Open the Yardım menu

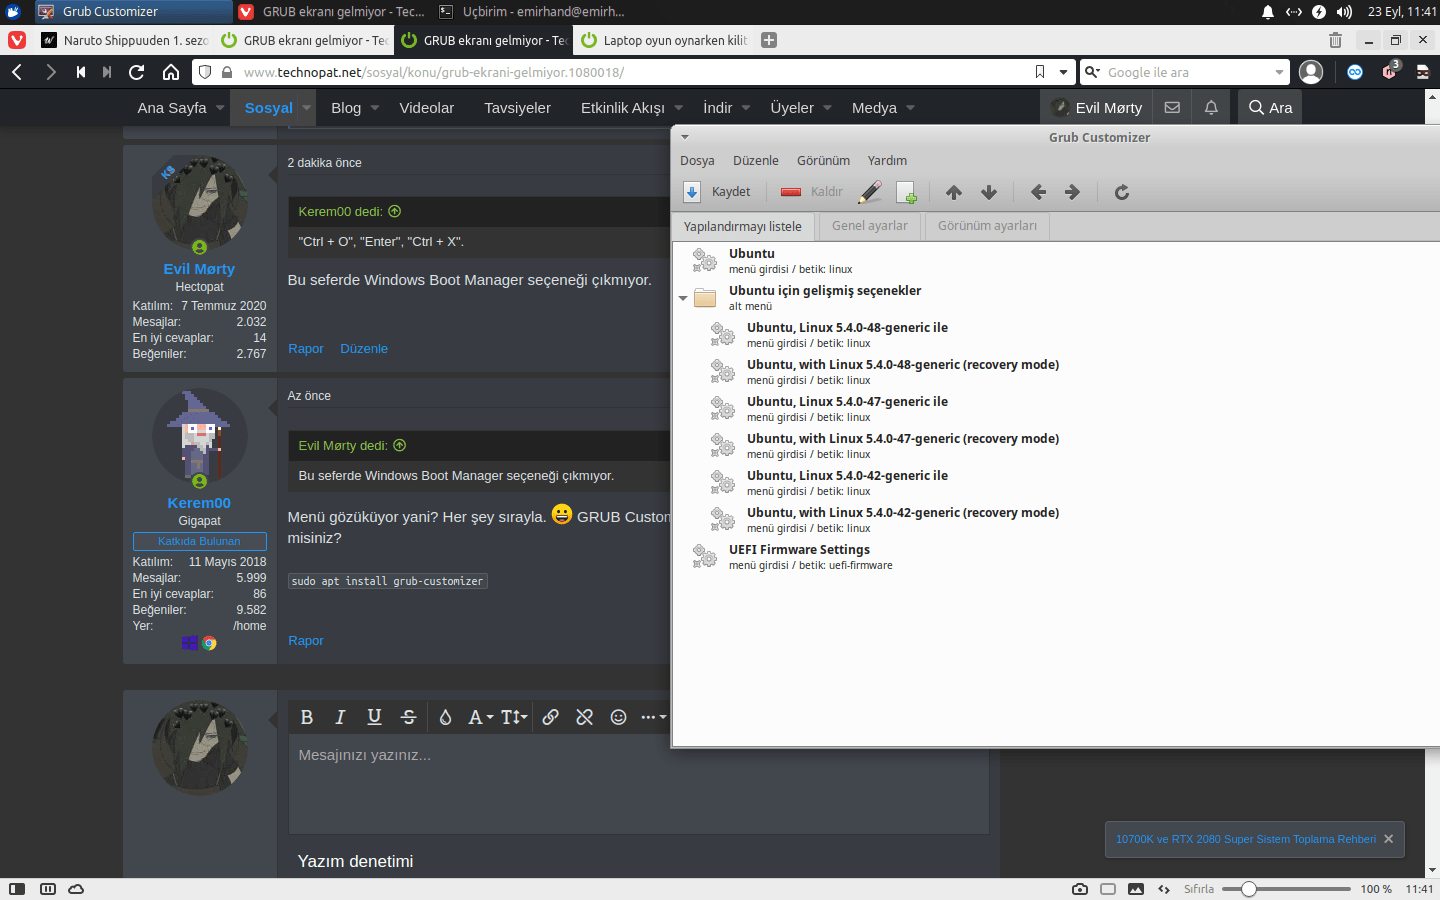[x=887, y=160]
